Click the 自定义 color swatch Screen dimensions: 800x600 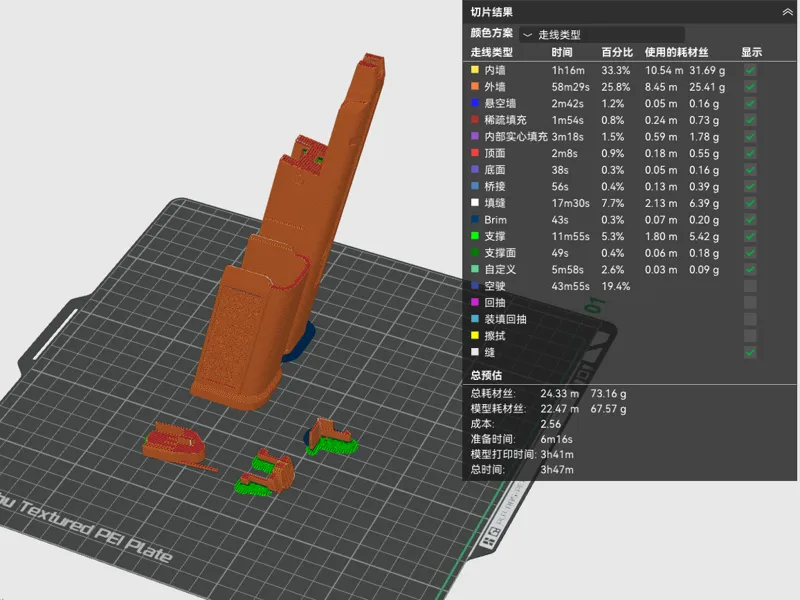(475, 269)
